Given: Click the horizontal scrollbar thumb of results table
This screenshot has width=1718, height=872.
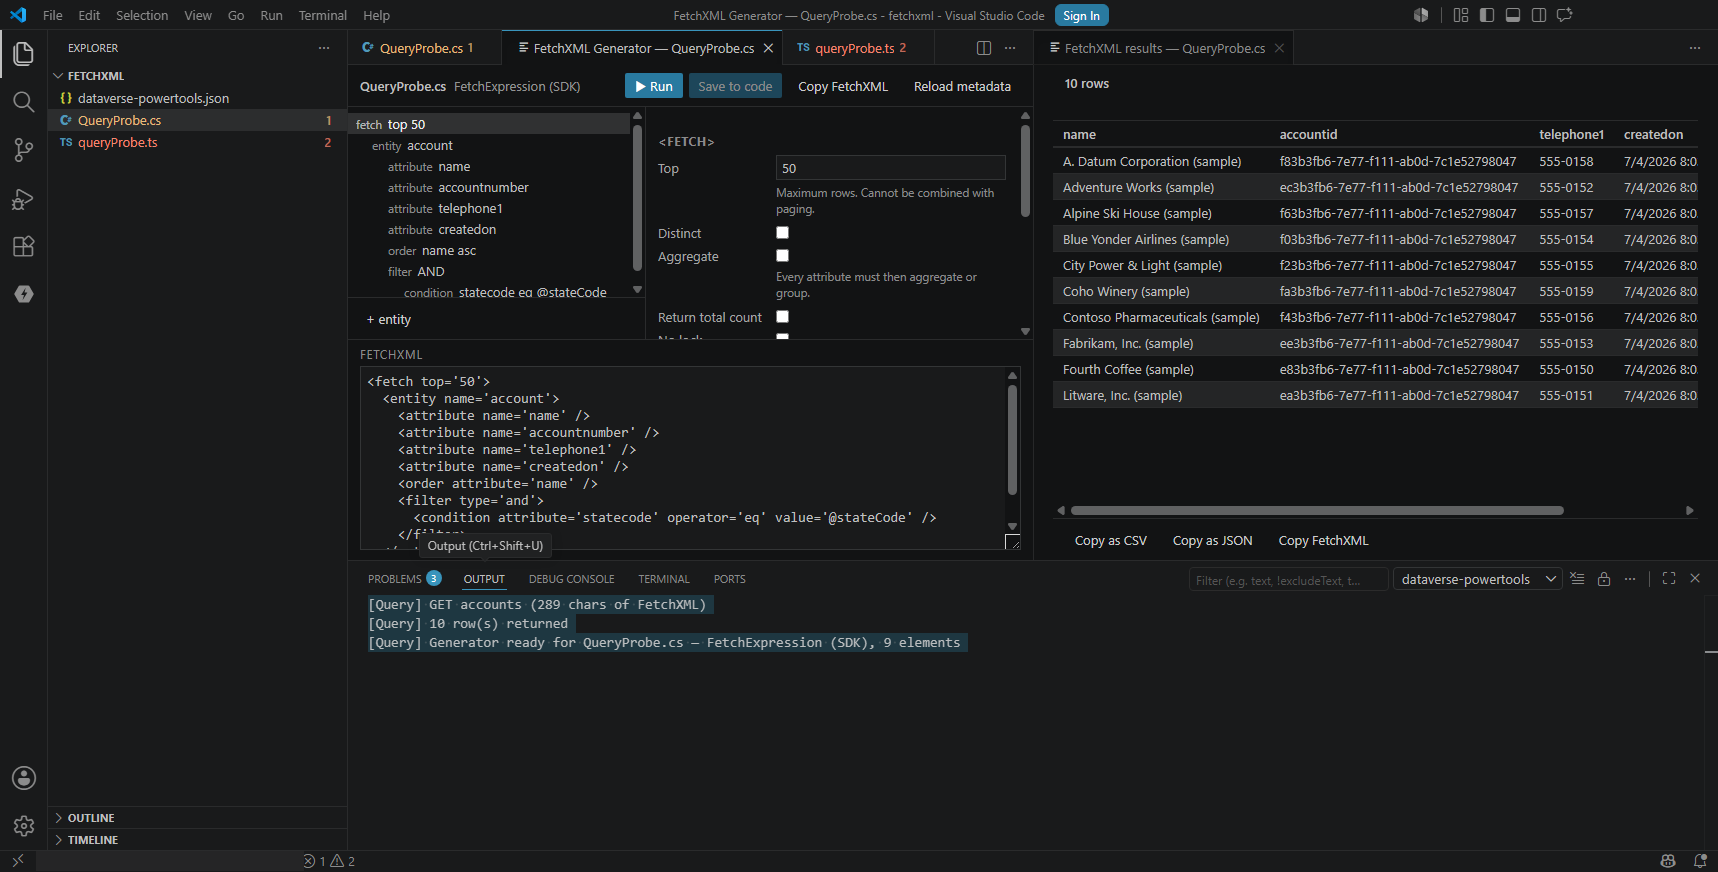Looking at the screenshot, I should (1317, 510).
